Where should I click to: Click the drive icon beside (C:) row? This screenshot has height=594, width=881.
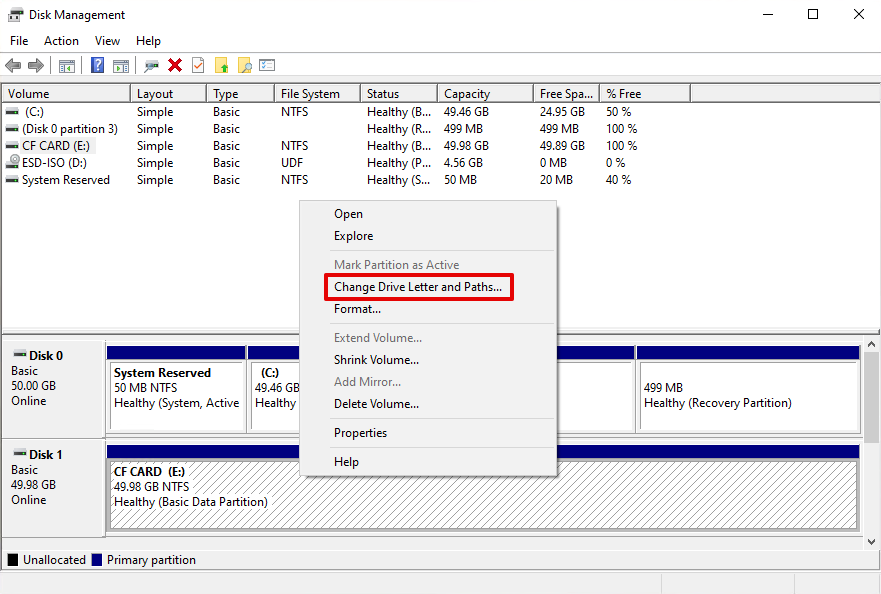point(12,112)
